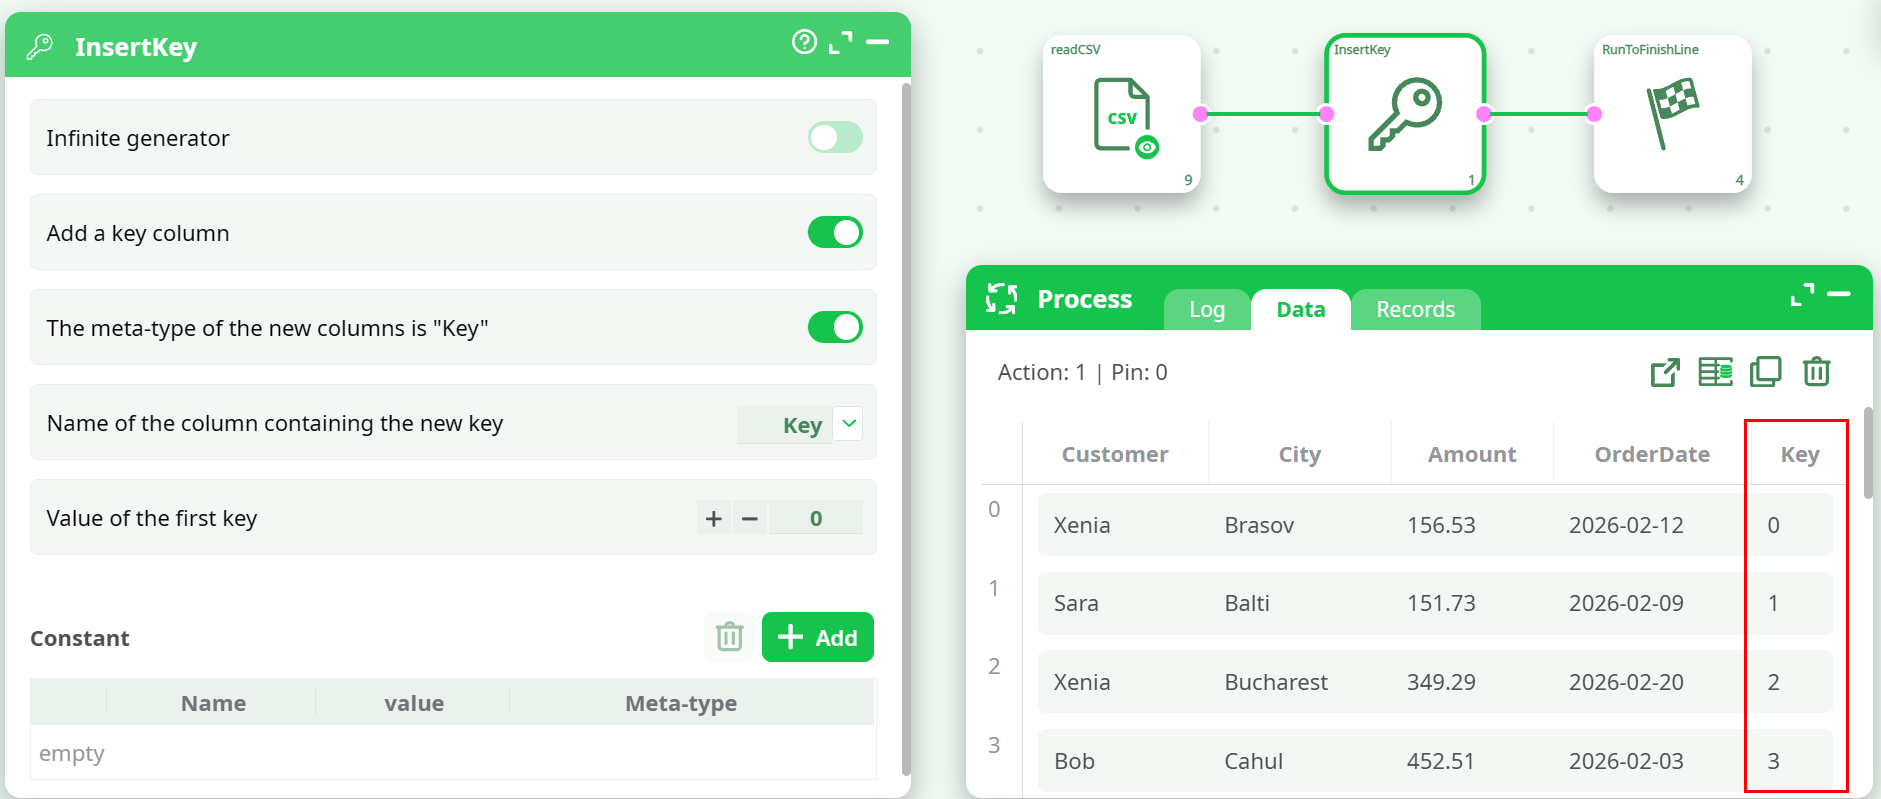This screenshot has width=1881, height=799.
Task: Increase first key value with plus
Action: (x=714, y=519)
